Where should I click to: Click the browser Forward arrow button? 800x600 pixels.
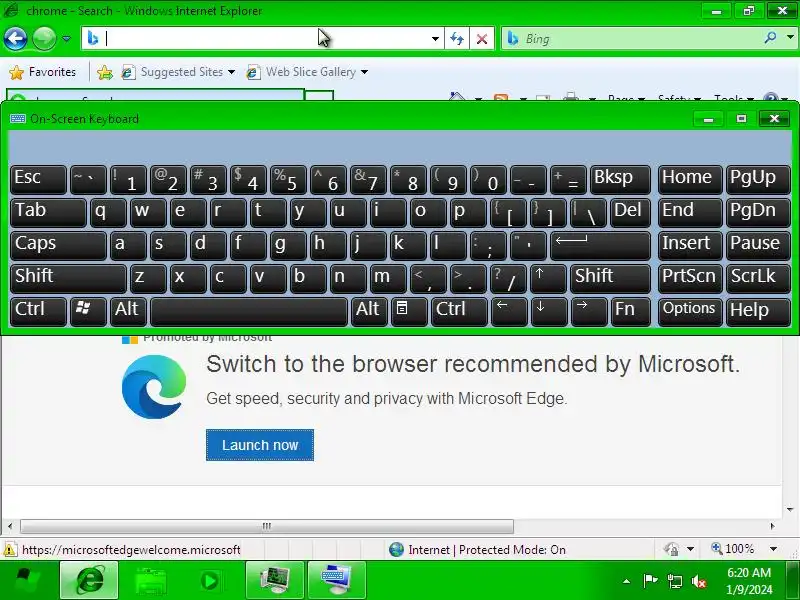pyautogui.click(x=44, y=38)
